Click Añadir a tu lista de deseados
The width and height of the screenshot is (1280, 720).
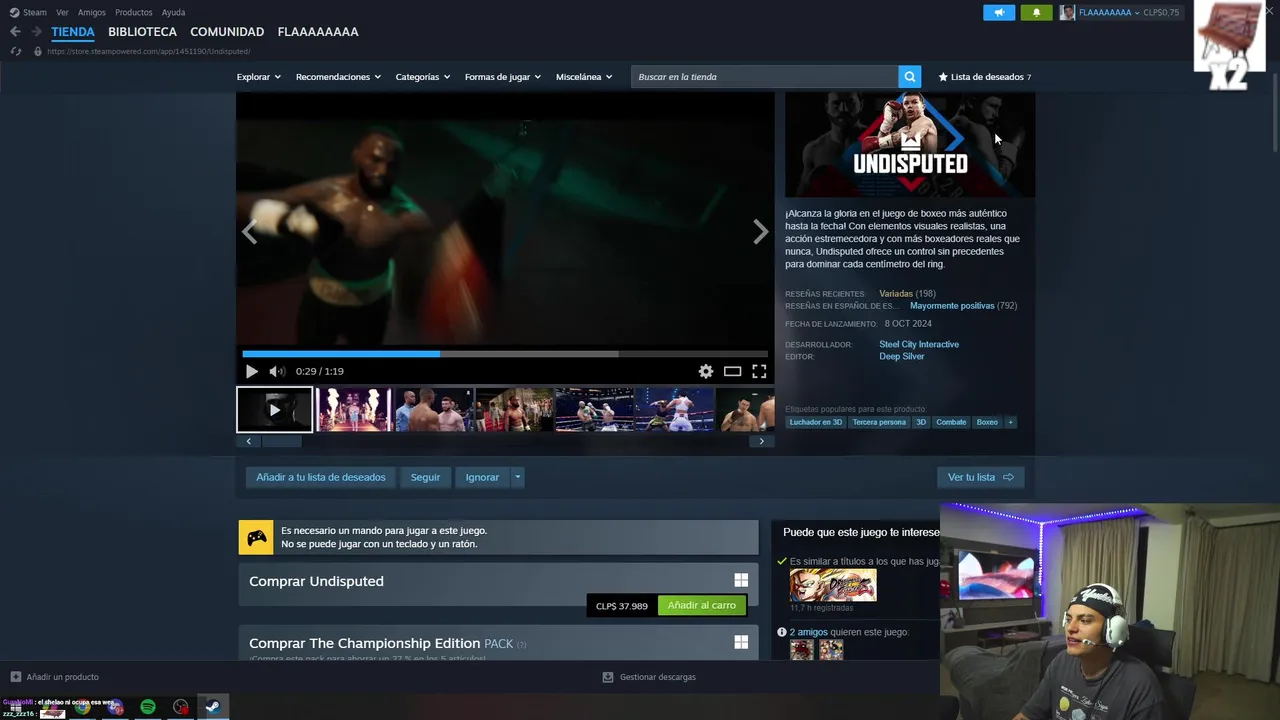click(320, 477)
